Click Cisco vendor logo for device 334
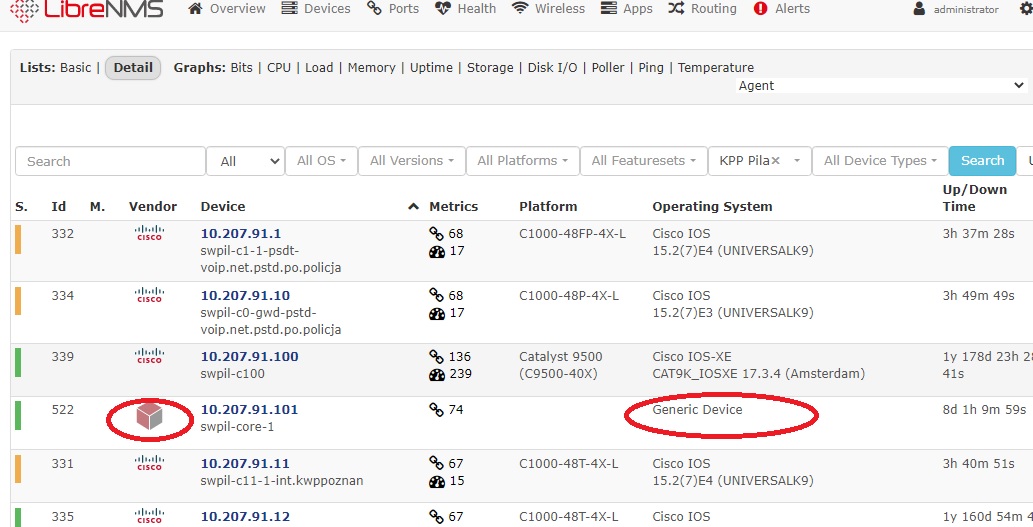This screenshot has height=527, width=1033. click(x=150, y=294)
